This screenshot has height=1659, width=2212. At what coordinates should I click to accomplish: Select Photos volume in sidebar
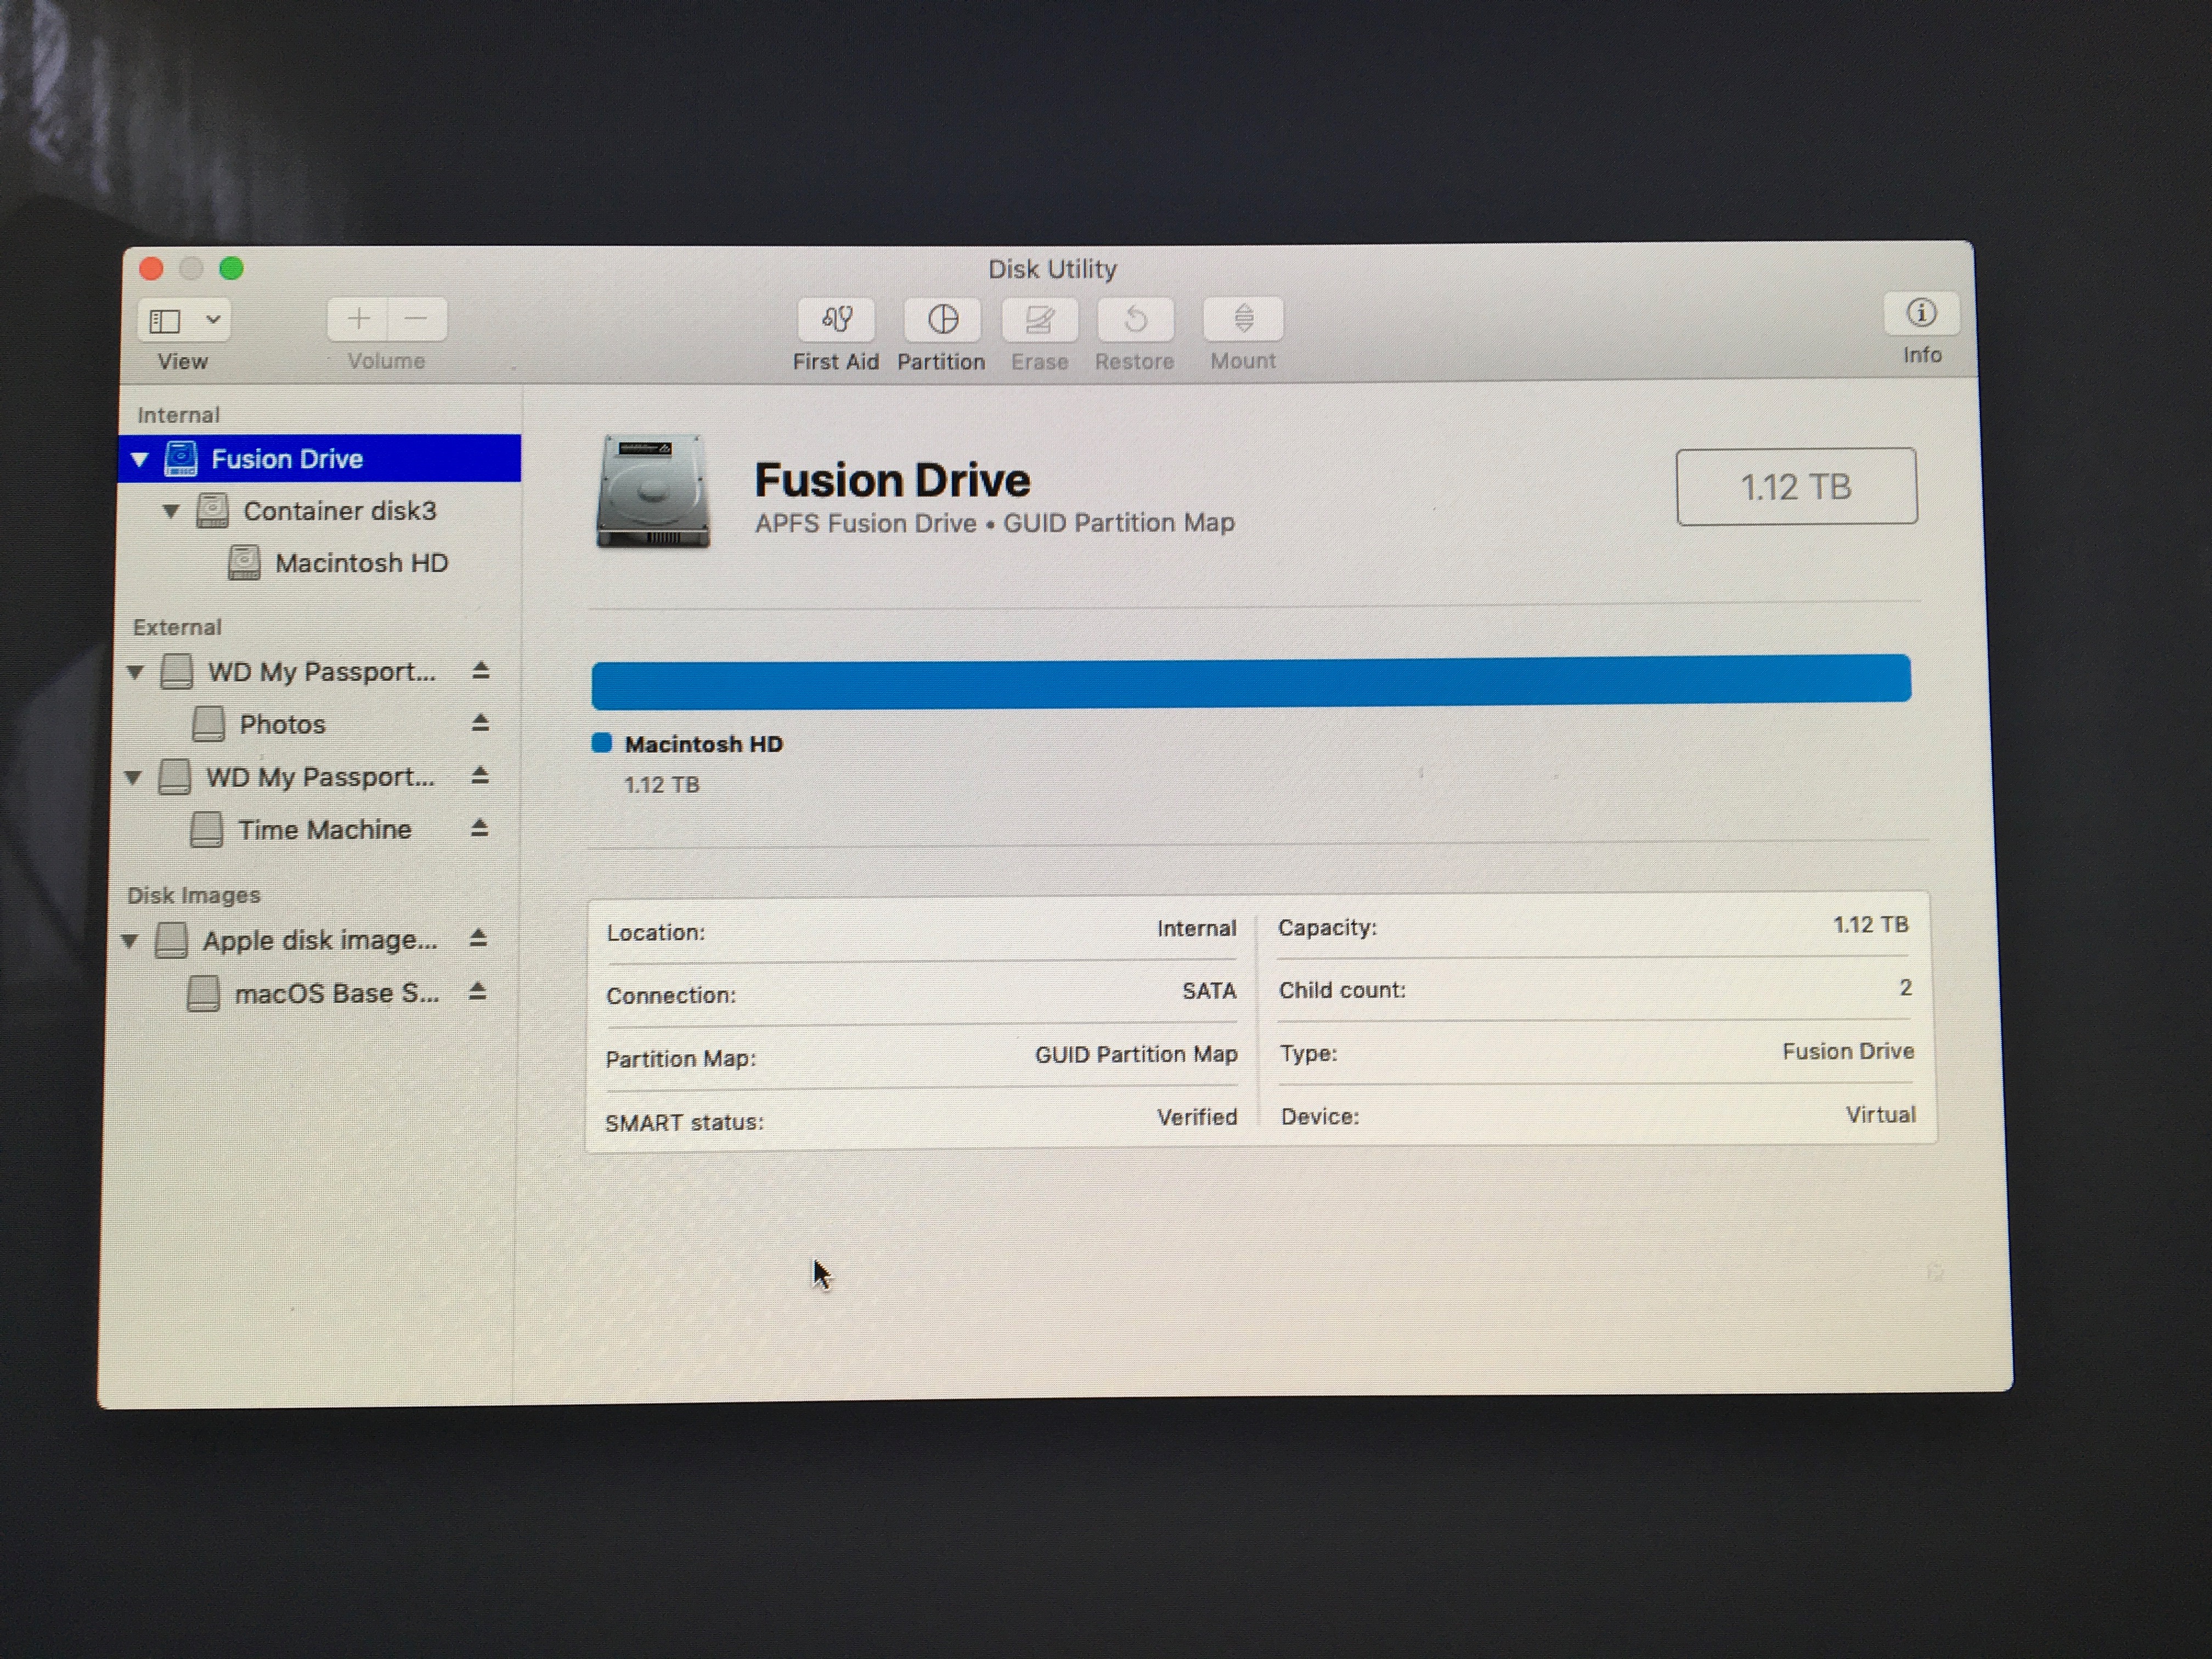click(x=282, y=724)
